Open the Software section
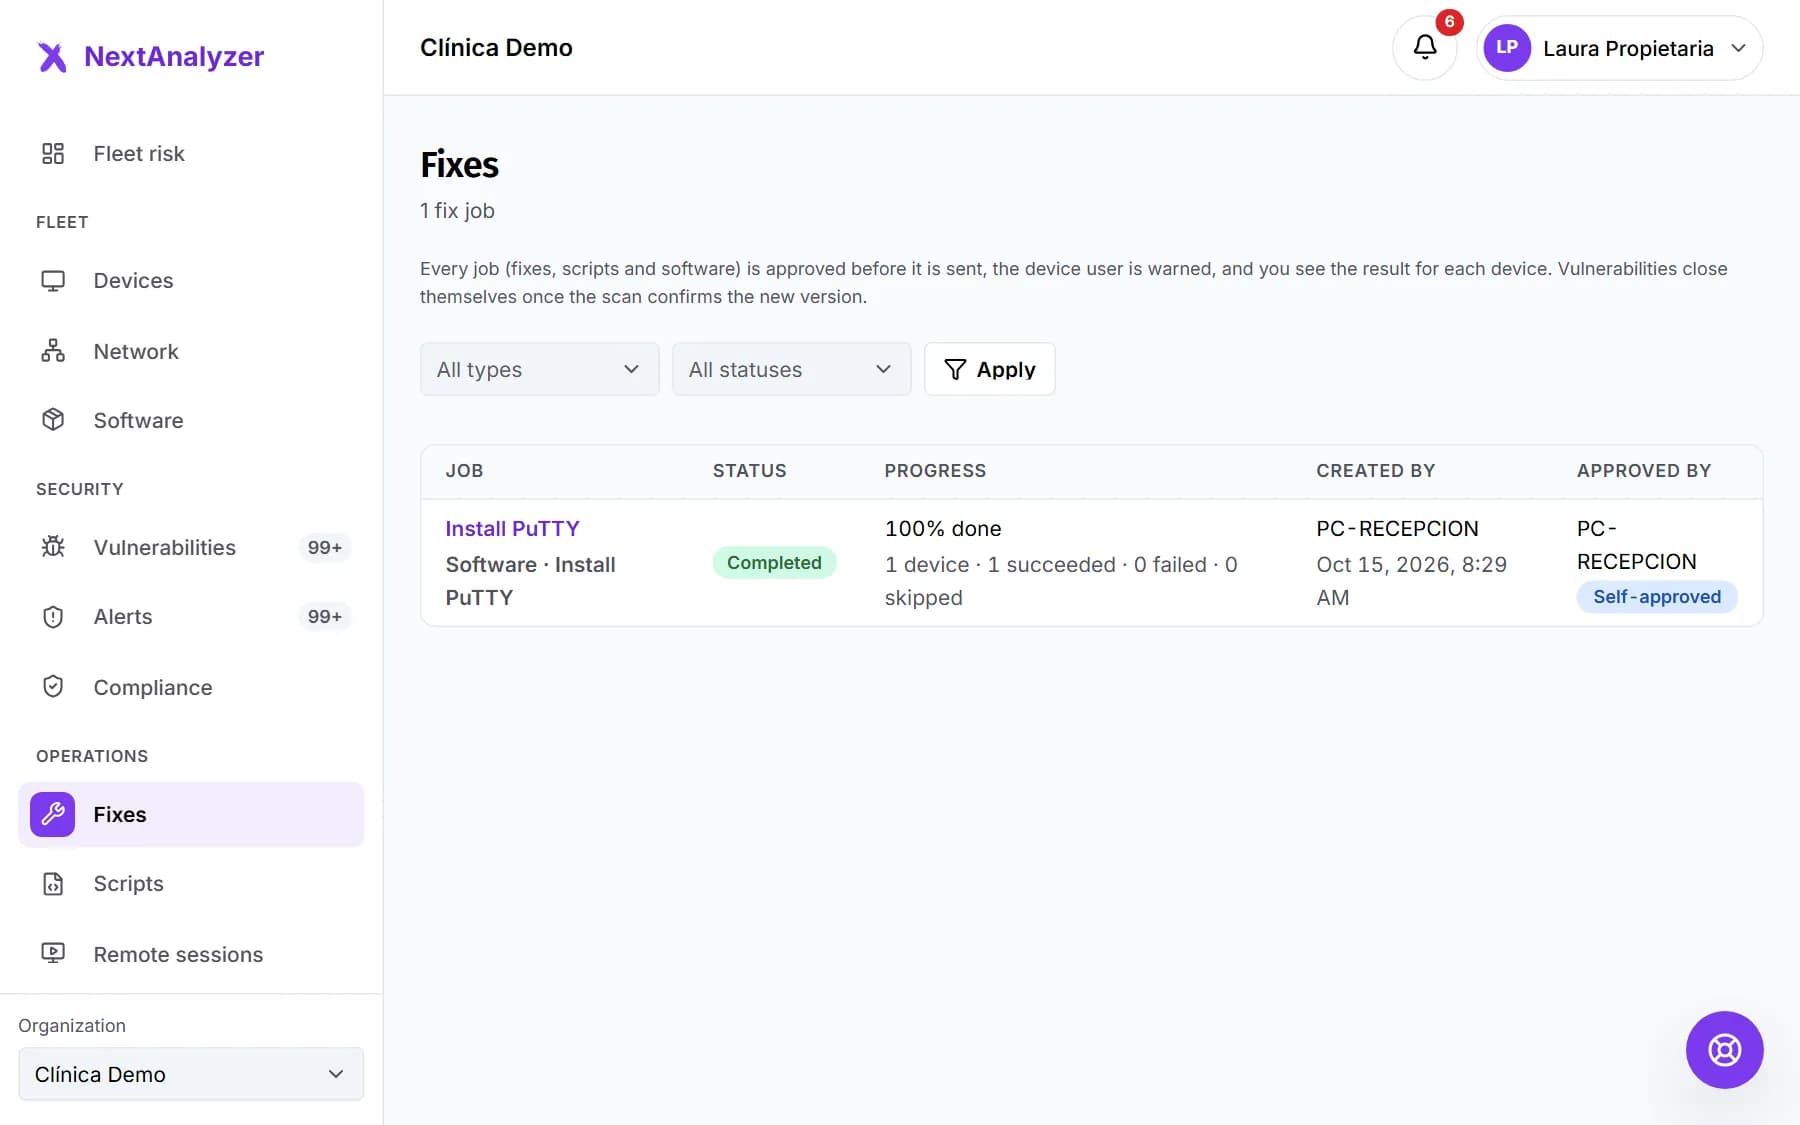 (191, 420)
